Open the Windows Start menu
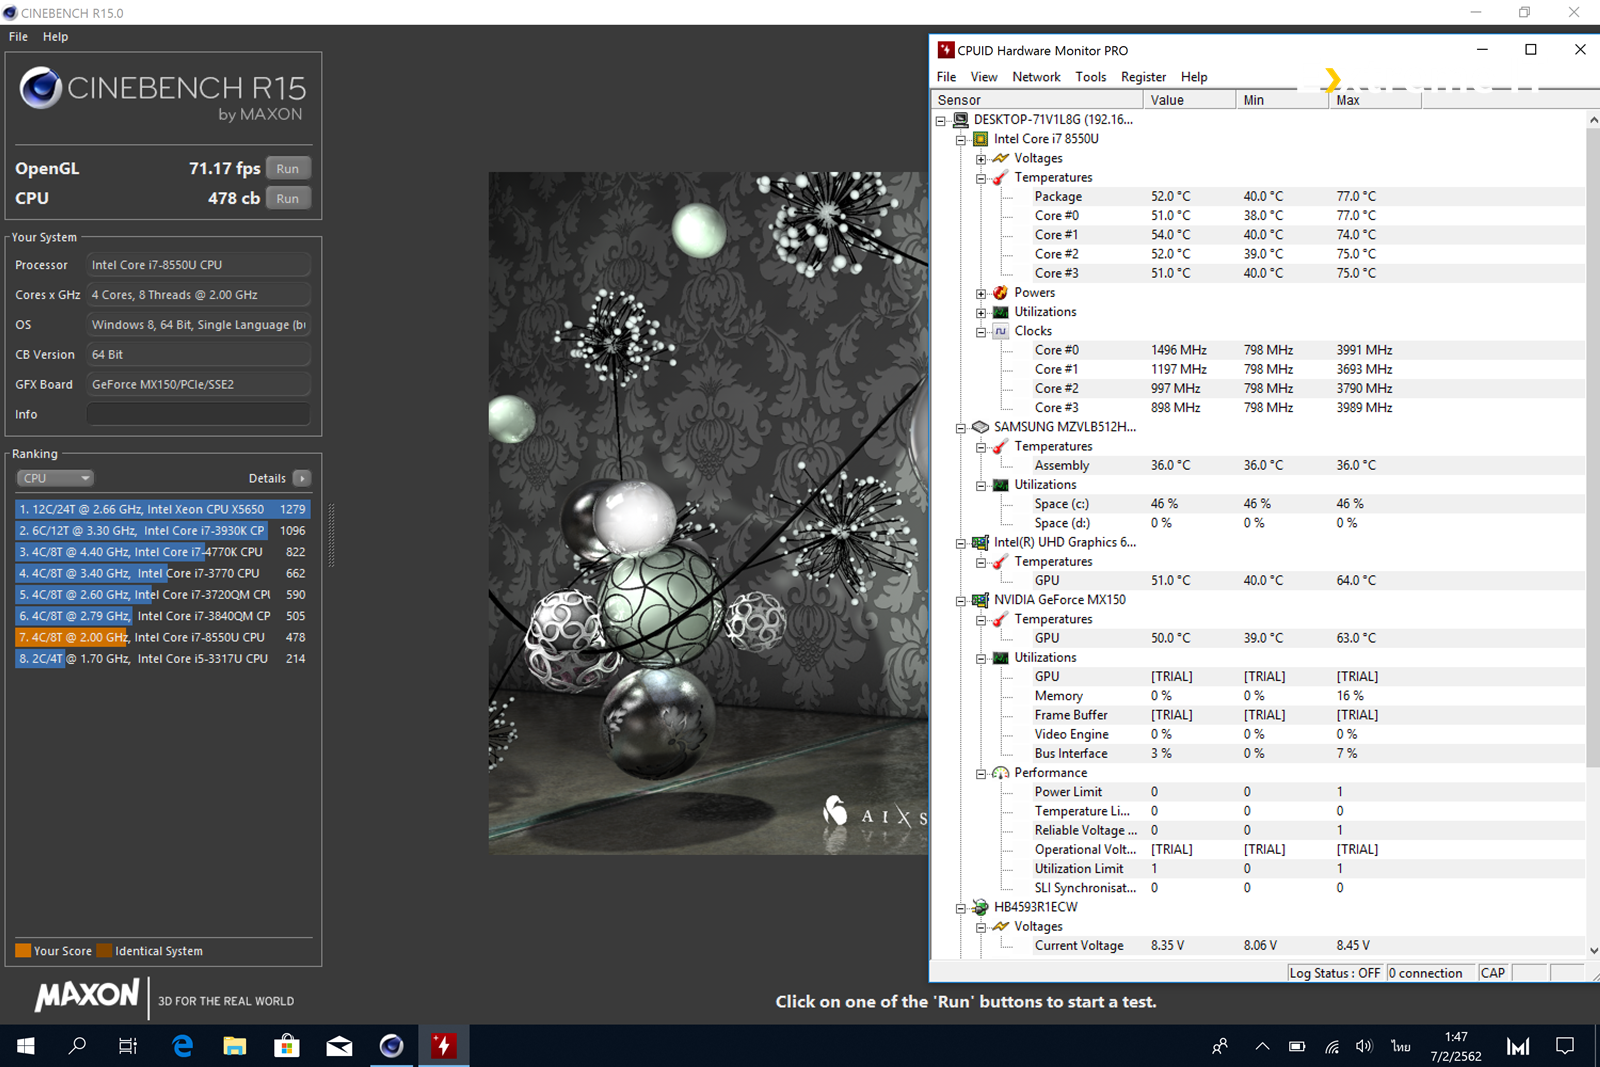Viewport: 1600px width, 1067px height. coord(26,1046)
